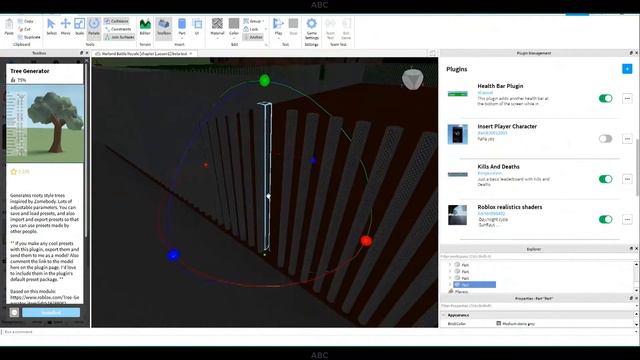Click the BrickColor swatch in Properties

(x=498, y=323)
